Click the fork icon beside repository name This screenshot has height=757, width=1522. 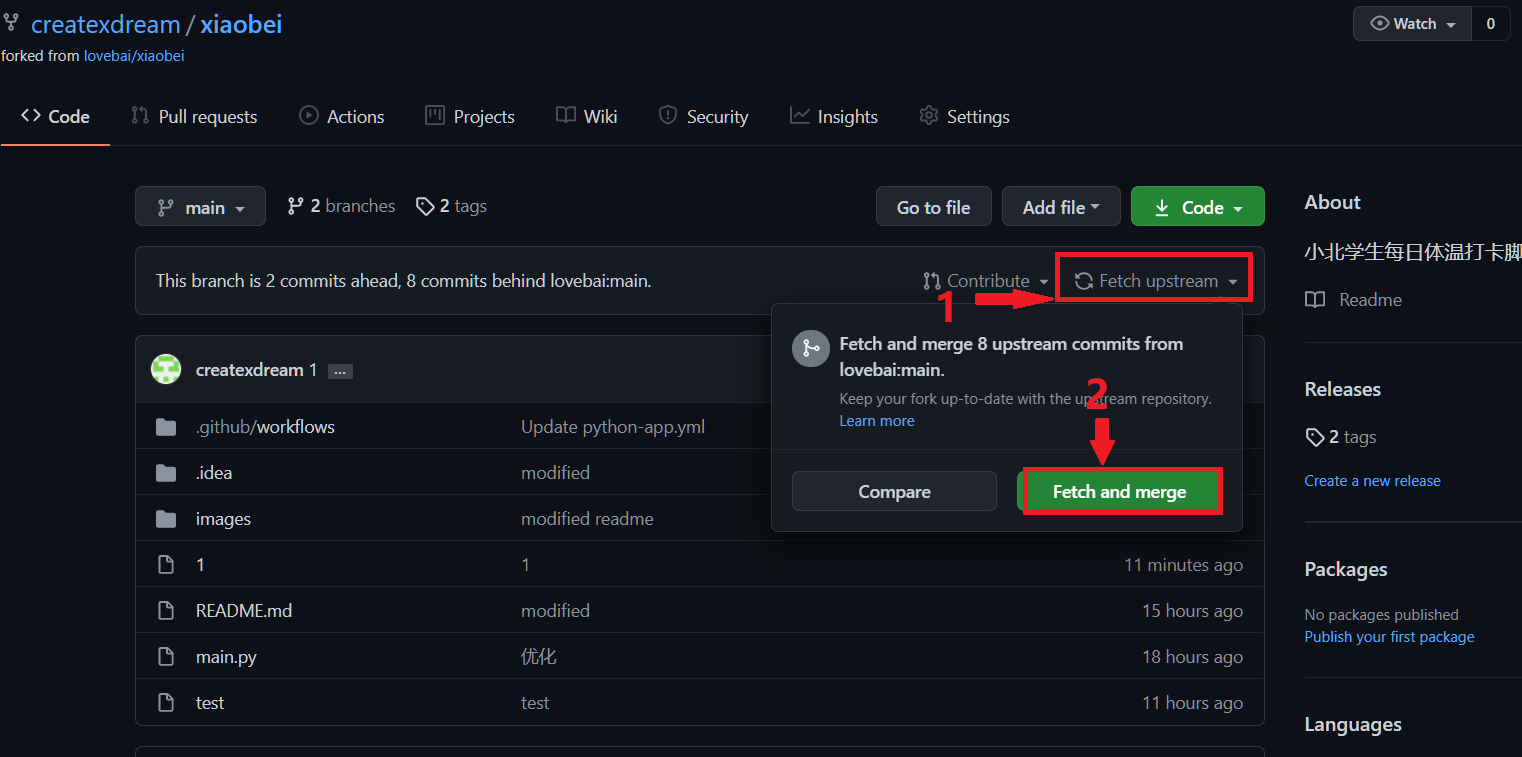tap(11, 23)
